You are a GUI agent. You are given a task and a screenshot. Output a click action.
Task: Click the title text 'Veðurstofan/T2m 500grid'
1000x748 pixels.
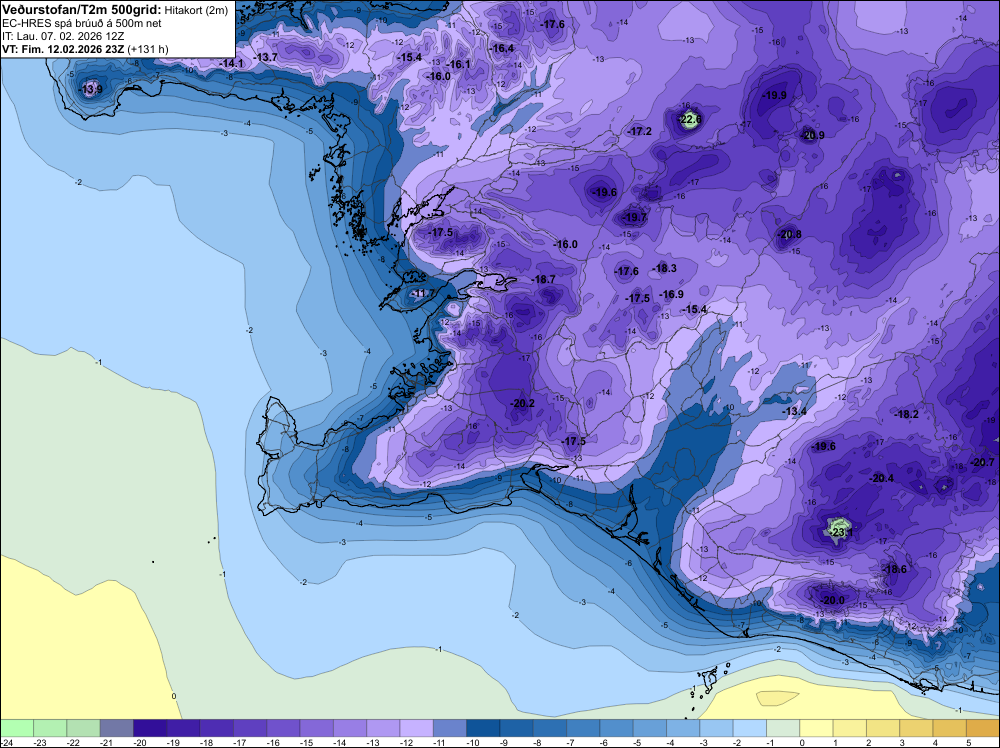coord(82,10)
